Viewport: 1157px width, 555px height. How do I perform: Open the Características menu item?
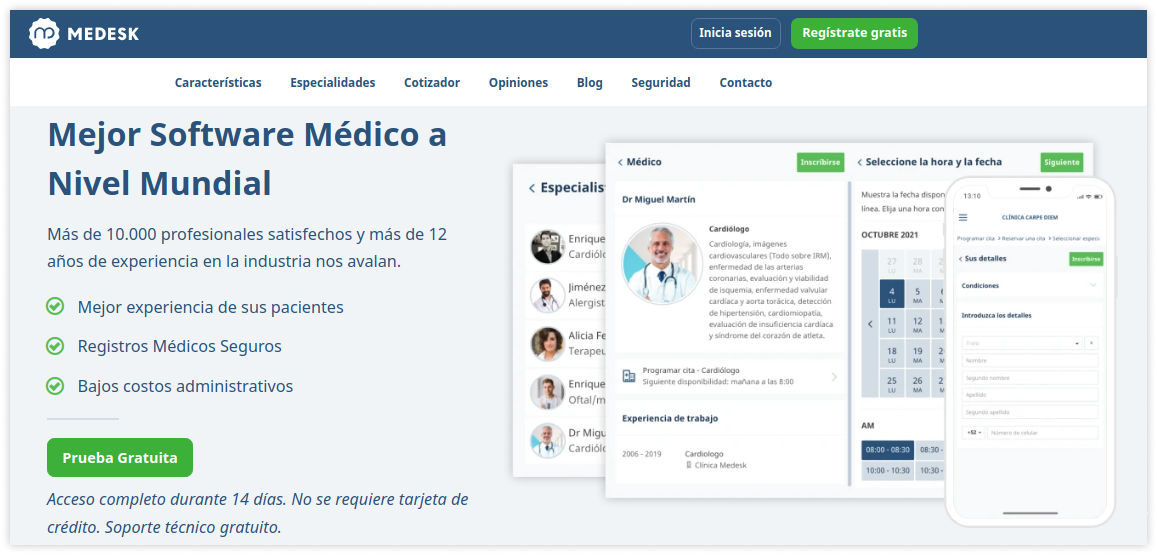coord(218,83)
